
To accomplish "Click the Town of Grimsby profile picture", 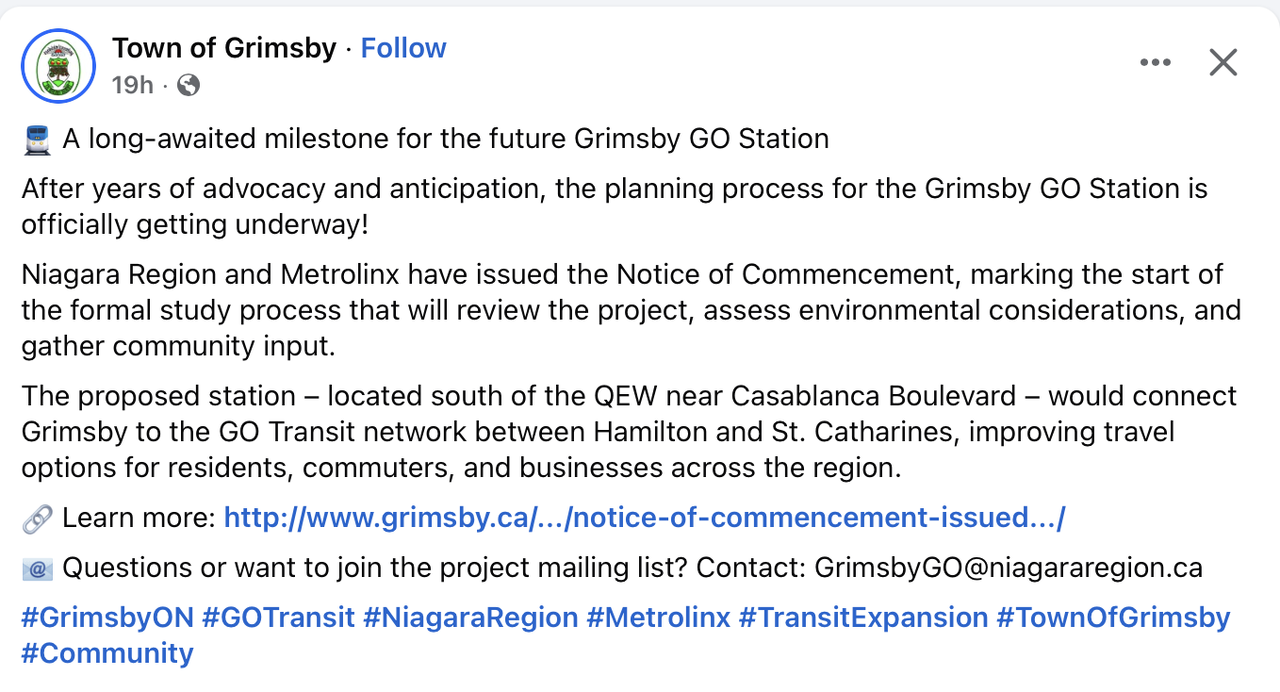I will click(x=58, y=66).
